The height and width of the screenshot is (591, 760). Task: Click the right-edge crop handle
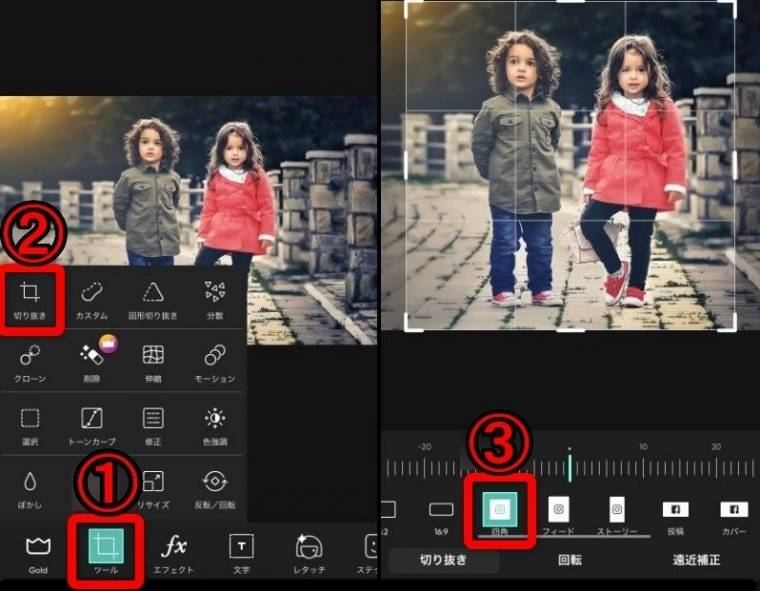pos(735,165)
